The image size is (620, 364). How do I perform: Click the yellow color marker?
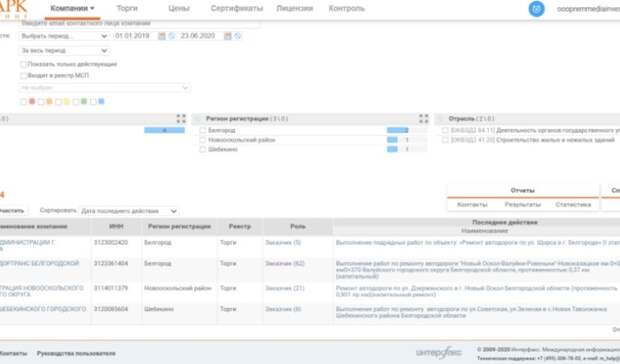pyautogui.click(x=66, y=102)
